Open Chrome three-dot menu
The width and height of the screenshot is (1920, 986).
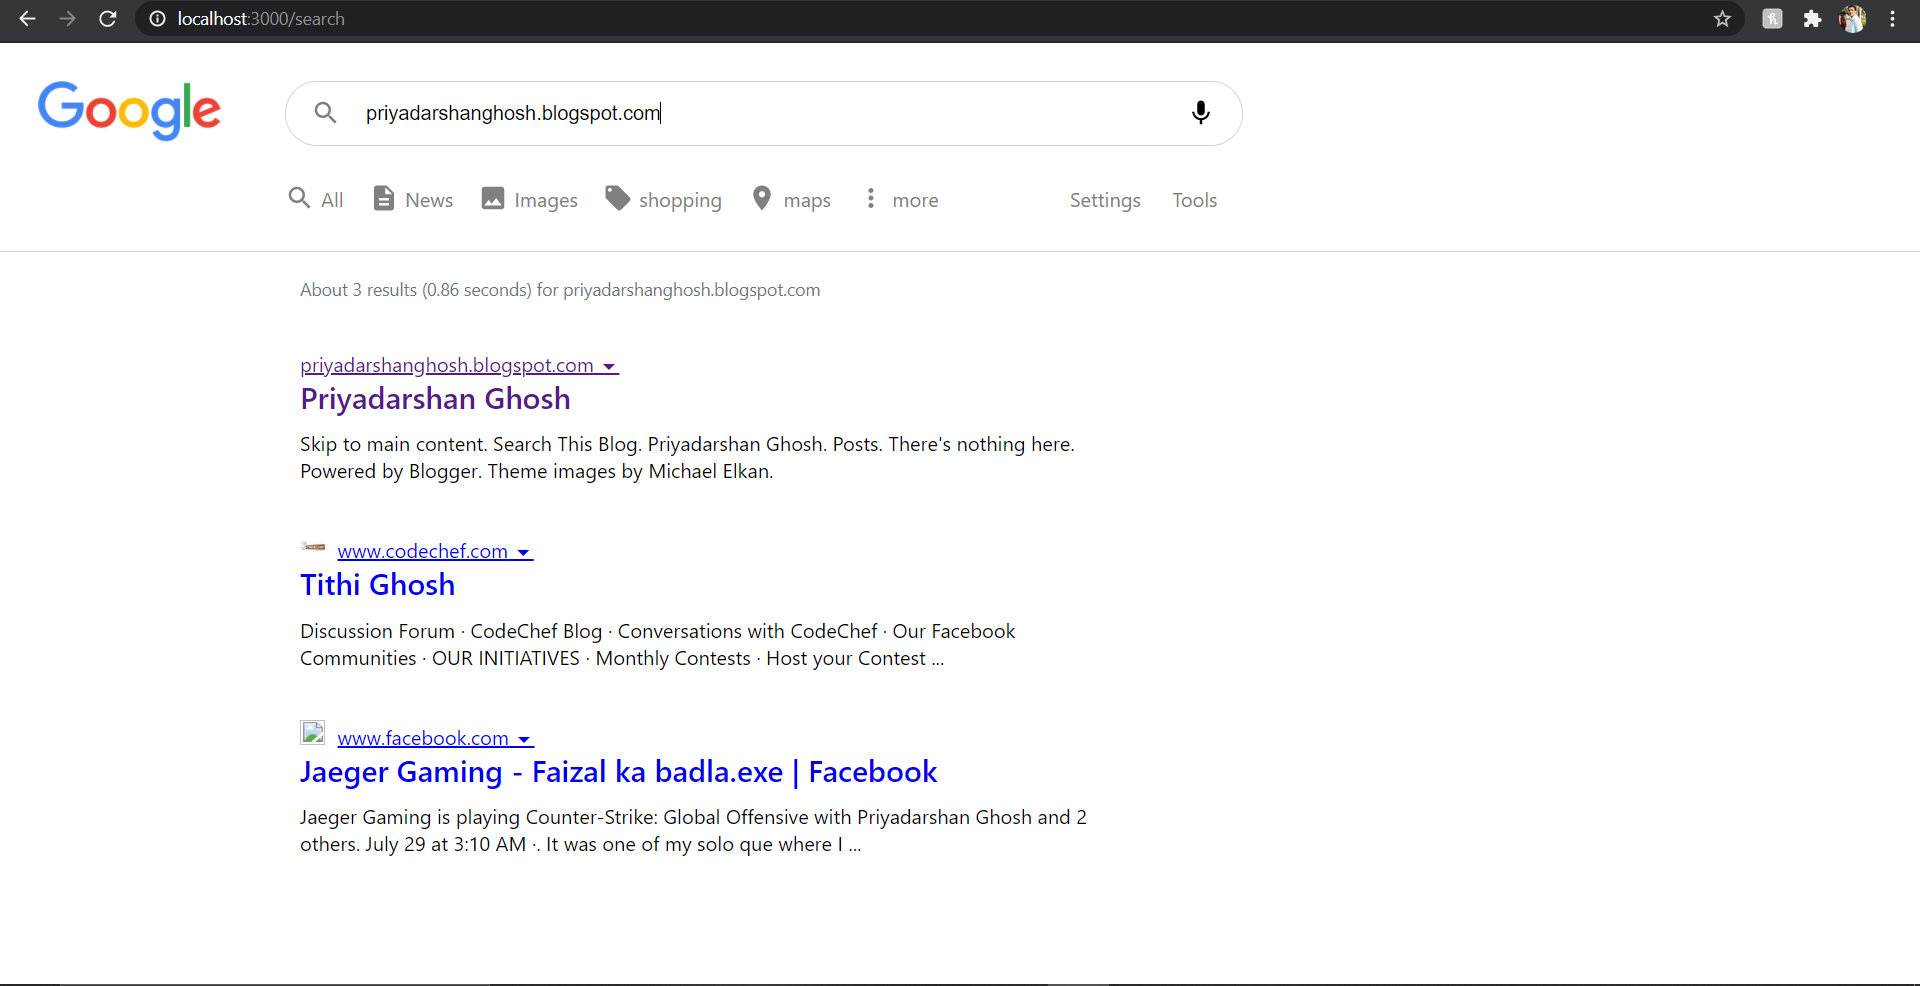pos(1893,19)
